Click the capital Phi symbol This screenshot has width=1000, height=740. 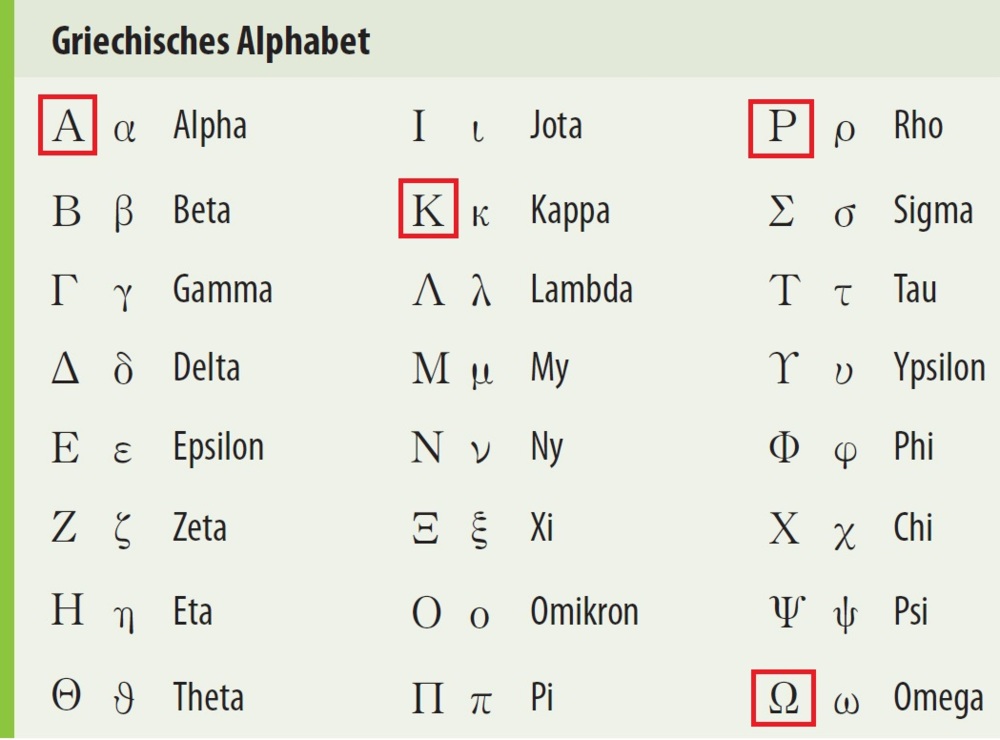click(784, 447)
